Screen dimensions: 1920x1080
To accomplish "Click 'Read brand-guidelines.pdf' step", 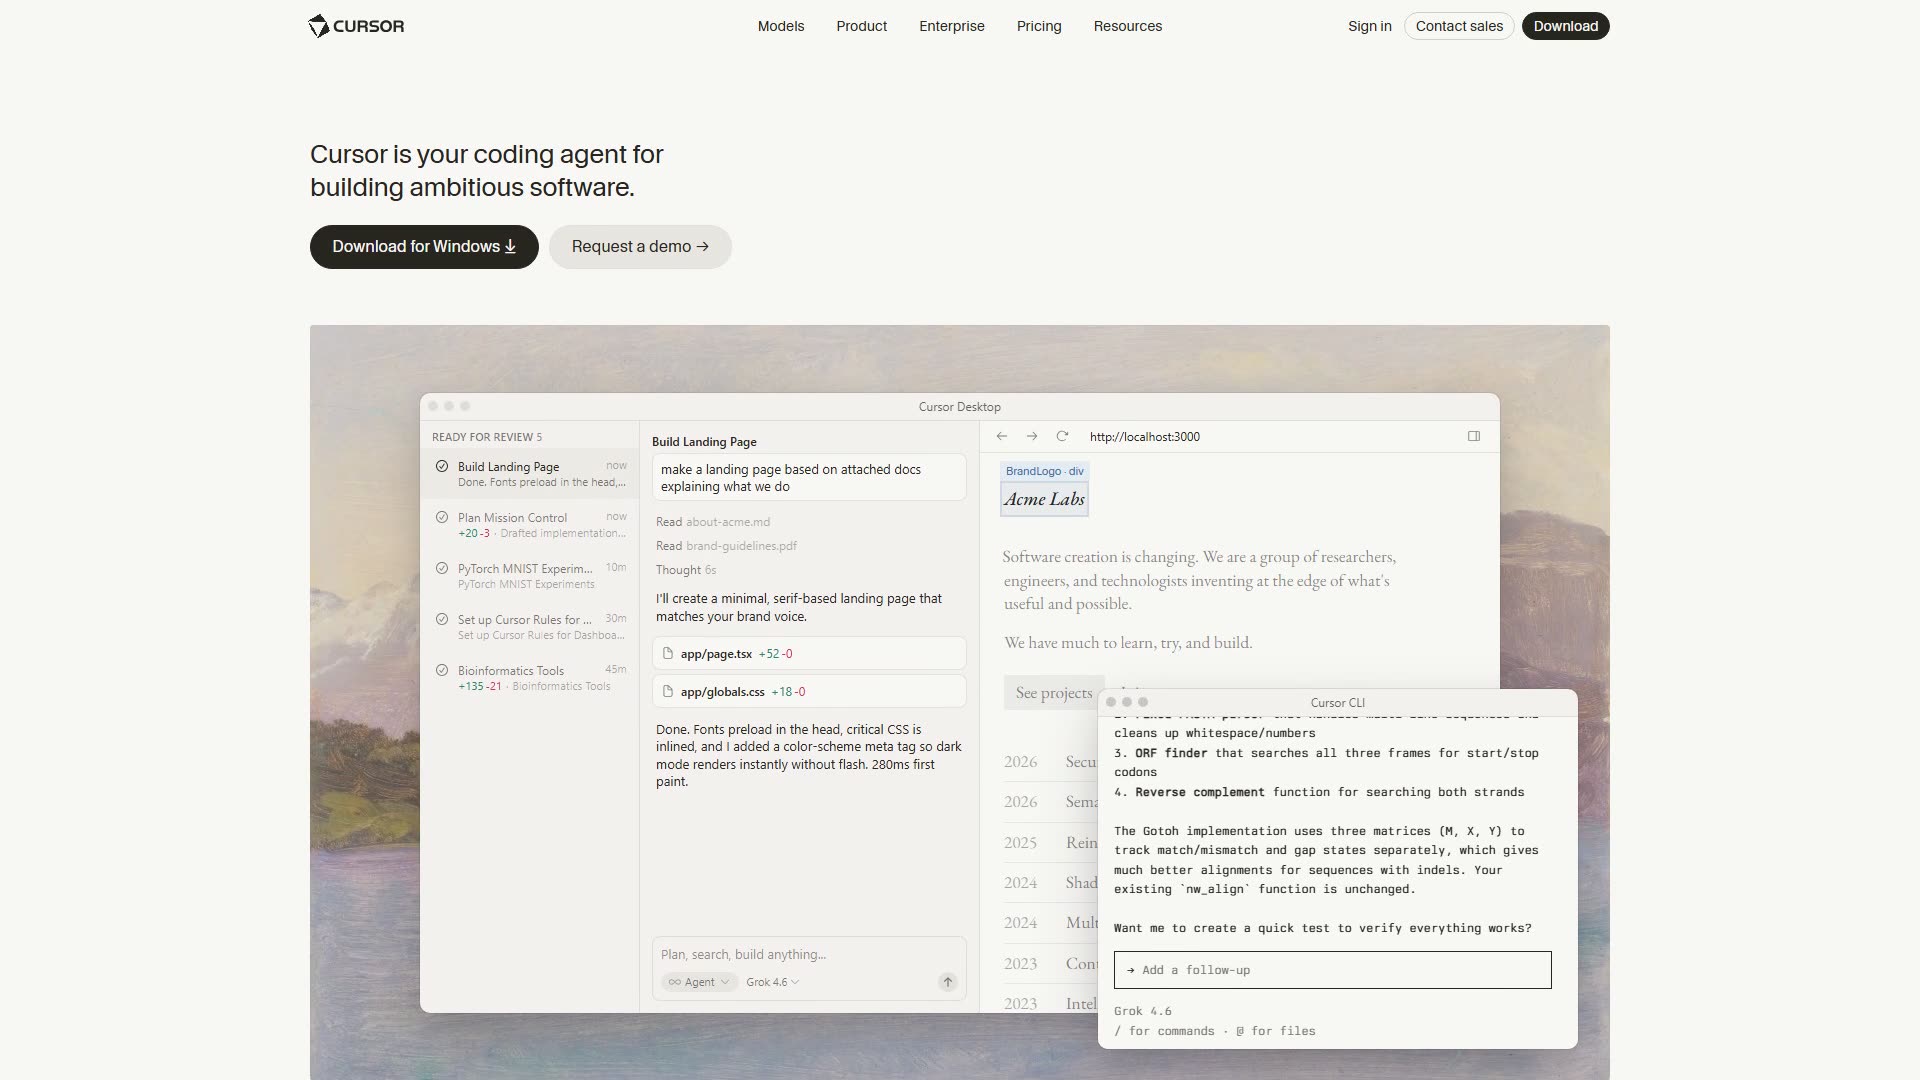I will tap(726, 546).
